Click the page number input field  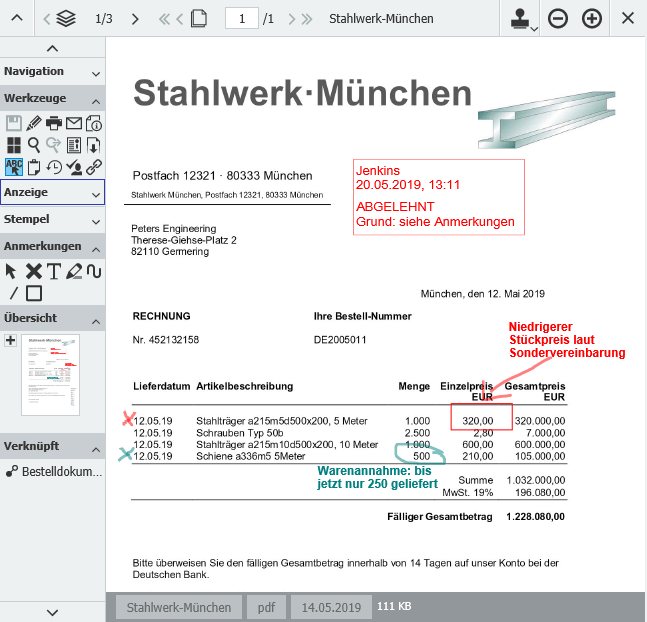pyautogui.click(x=242, y=19)
